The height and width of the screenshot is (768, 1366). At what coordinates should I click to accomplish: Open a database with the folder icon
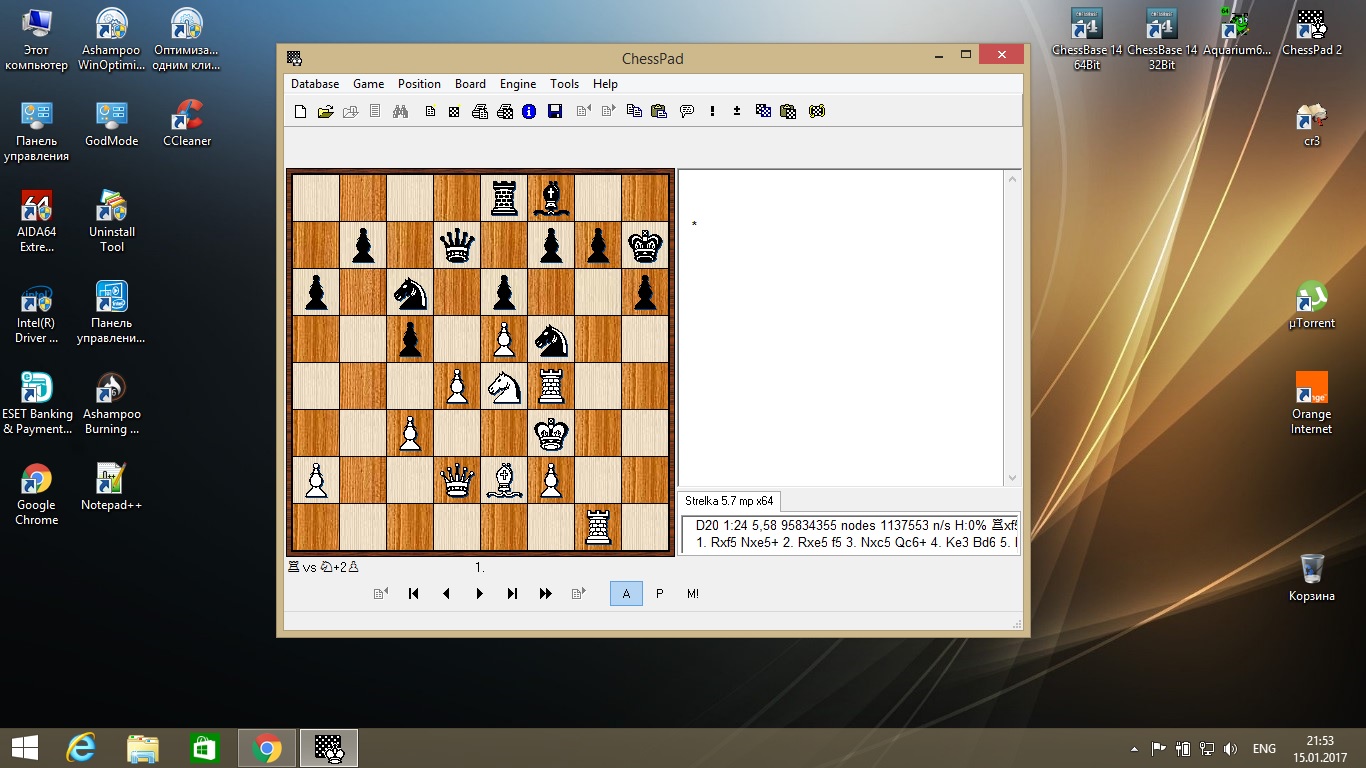coord(325,112)
